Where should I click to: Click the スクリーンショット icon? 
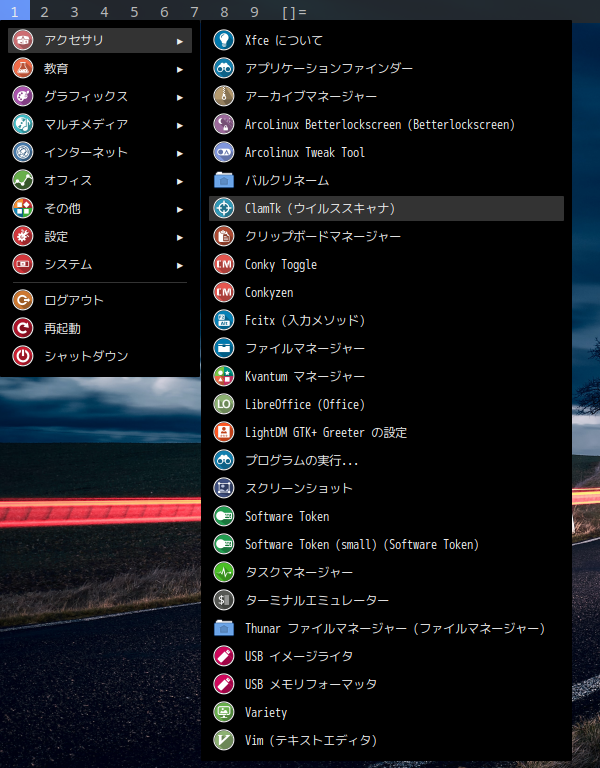224,488
